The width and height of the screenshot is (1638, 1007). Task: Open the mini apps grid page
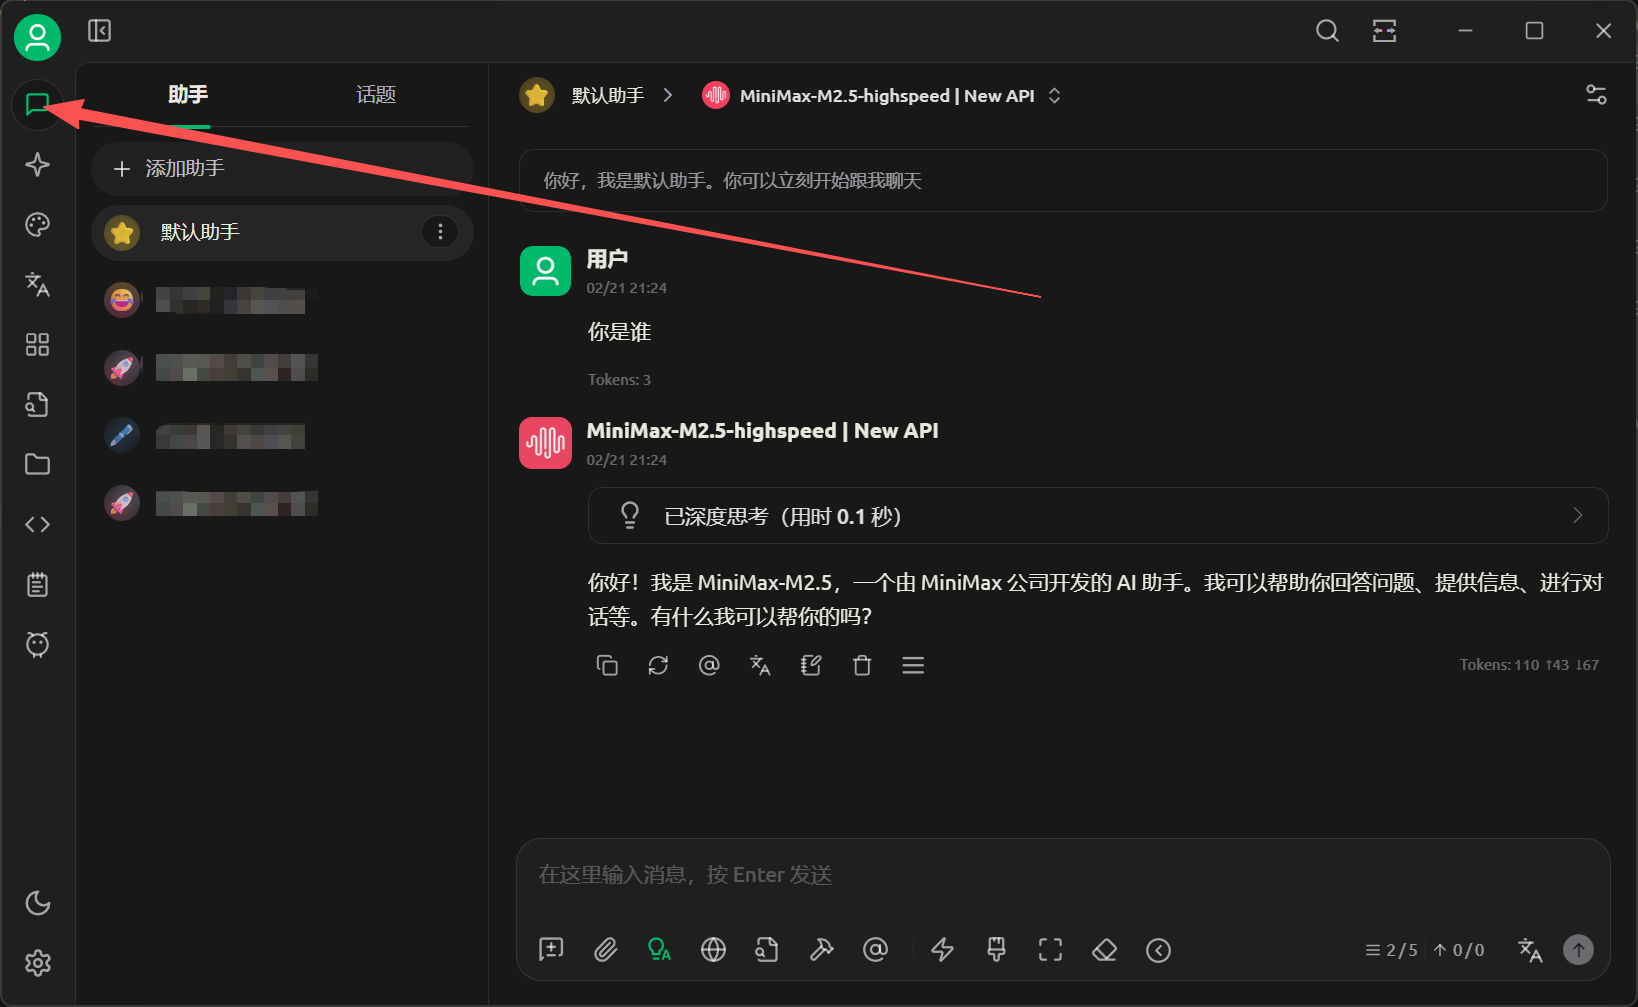pos(37,344)
